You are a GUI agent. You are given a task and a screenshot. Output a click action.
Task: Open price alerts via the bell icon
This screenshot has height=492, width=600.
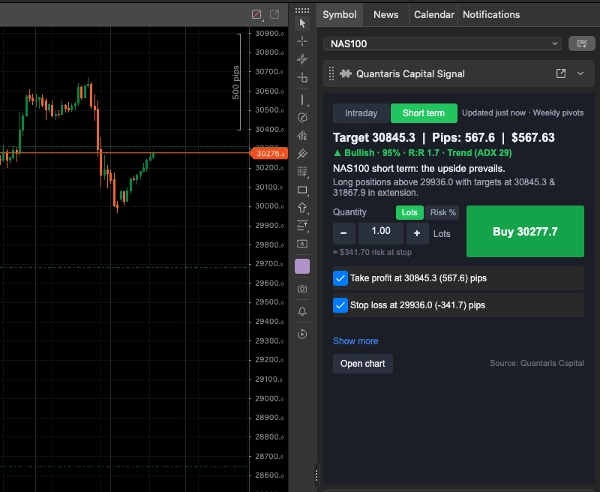coord(302,311)
